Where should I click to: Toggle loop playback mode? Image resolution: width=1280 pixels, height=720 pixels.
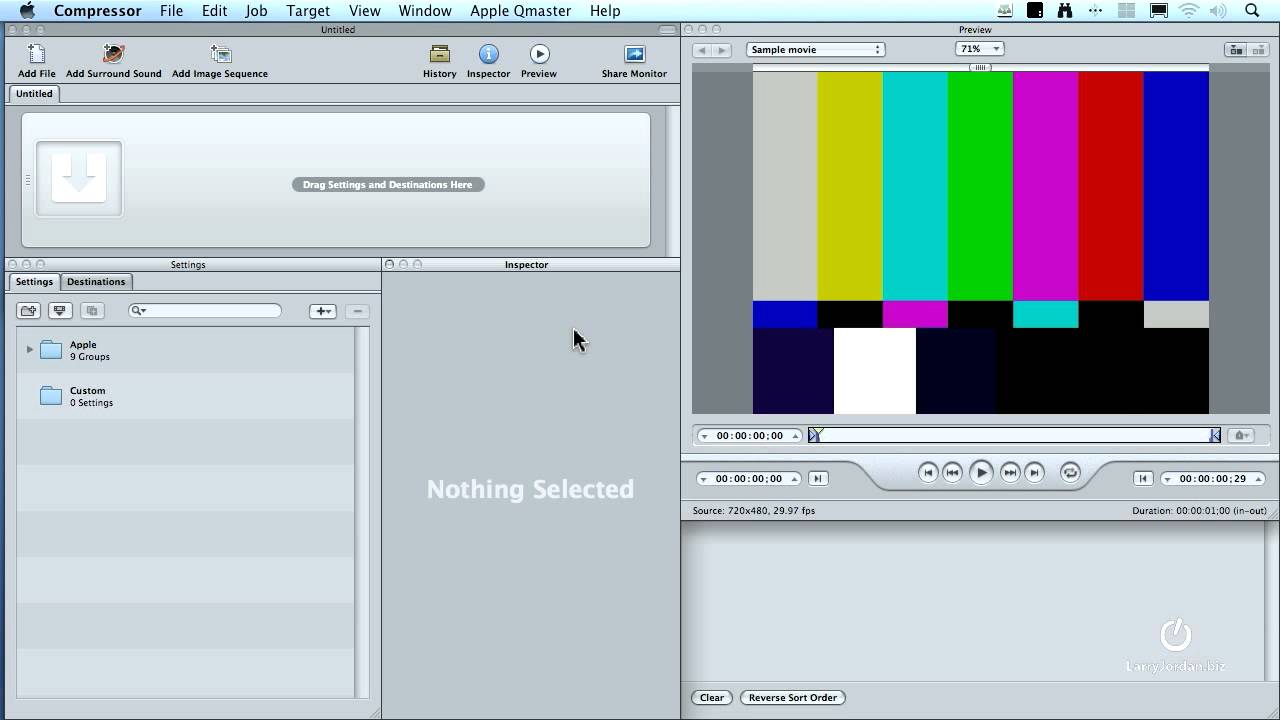tap(1070, 473)
